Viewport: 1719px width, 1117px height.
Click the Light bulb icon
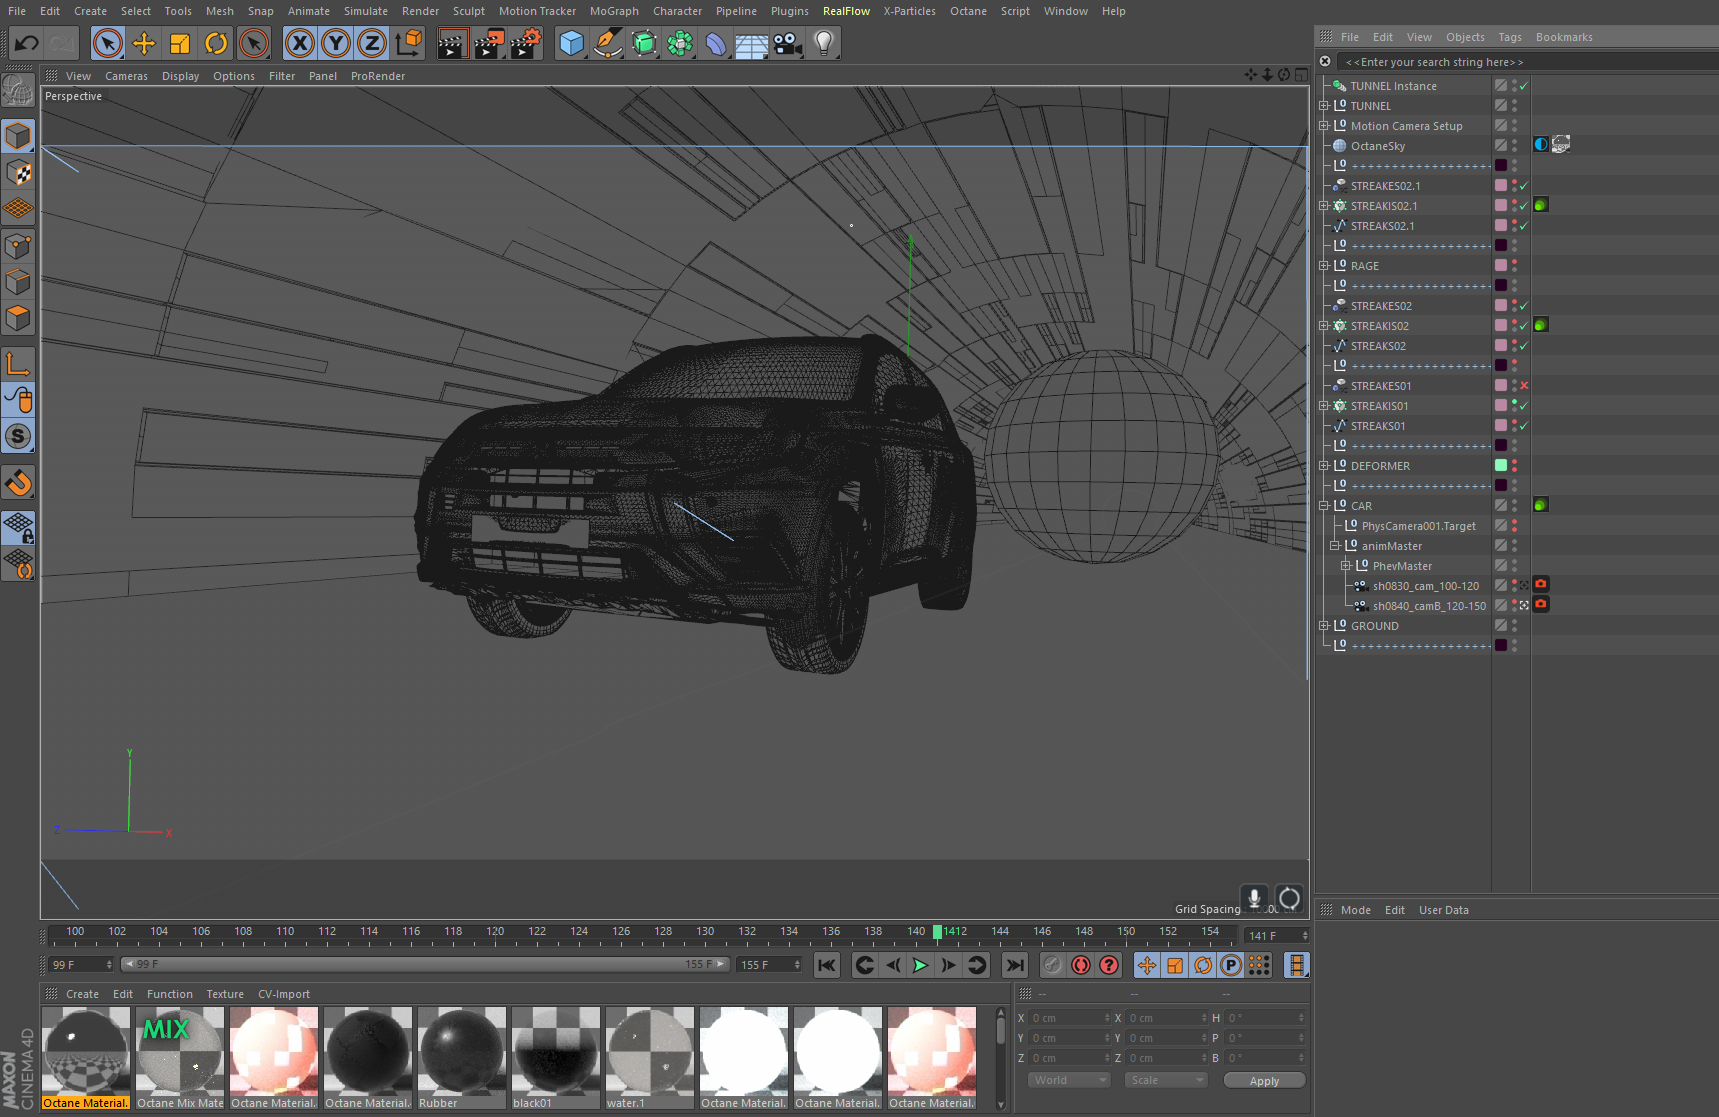tap(823, 43)
